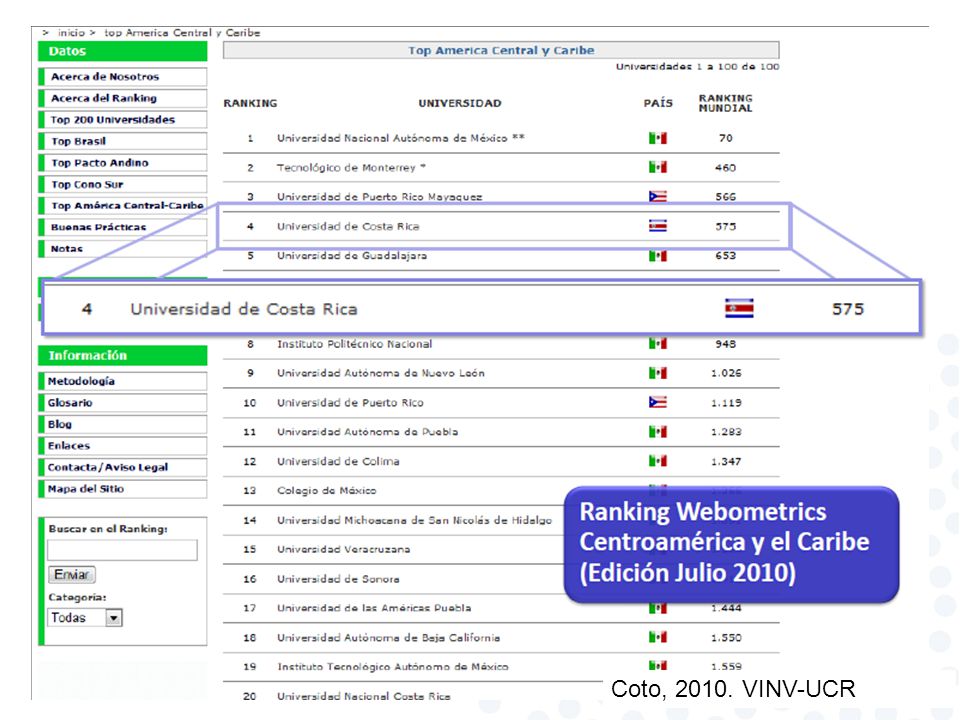960x720 pixels.
Task: Open Tecnológico de Monterrey link
Action: [x=351, y=167]
